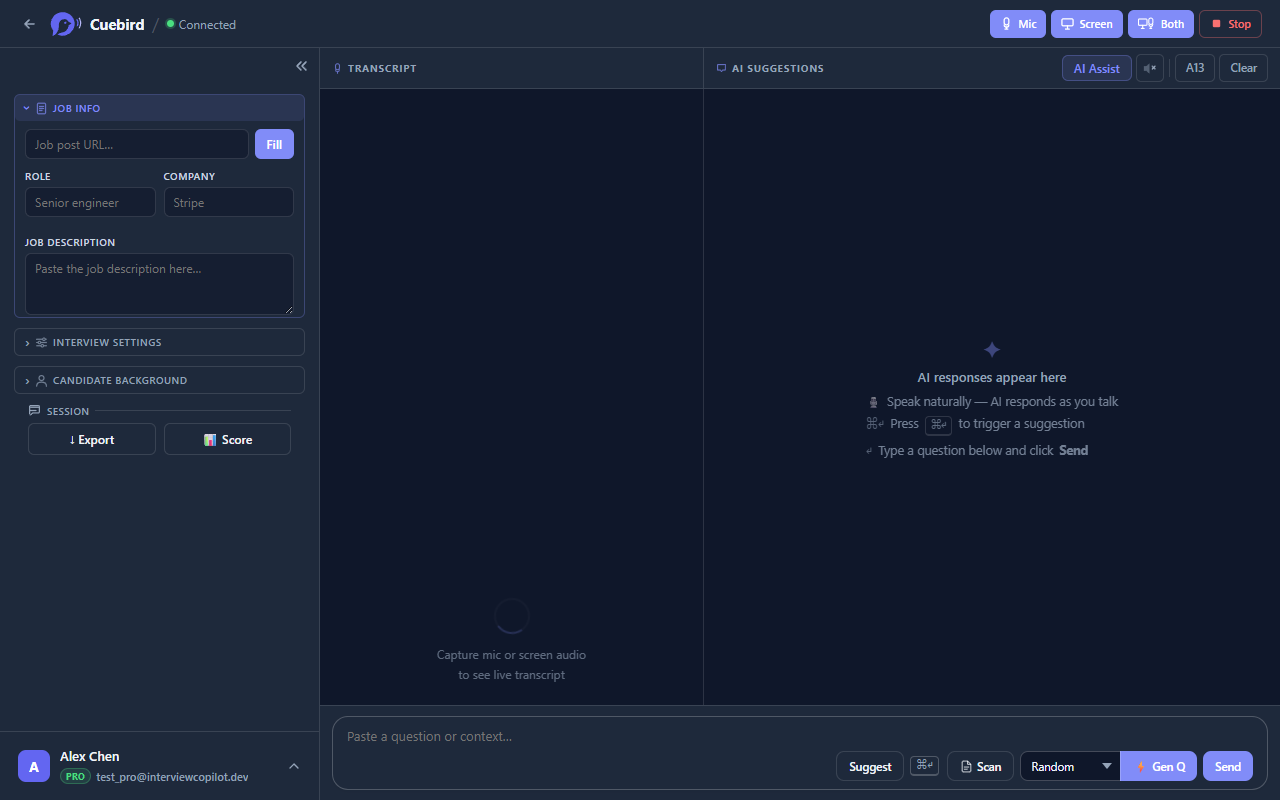This screenshot has height=800, width=1280.
Task: Click the sparkle icon above AI responses
Action: [992, 349]
